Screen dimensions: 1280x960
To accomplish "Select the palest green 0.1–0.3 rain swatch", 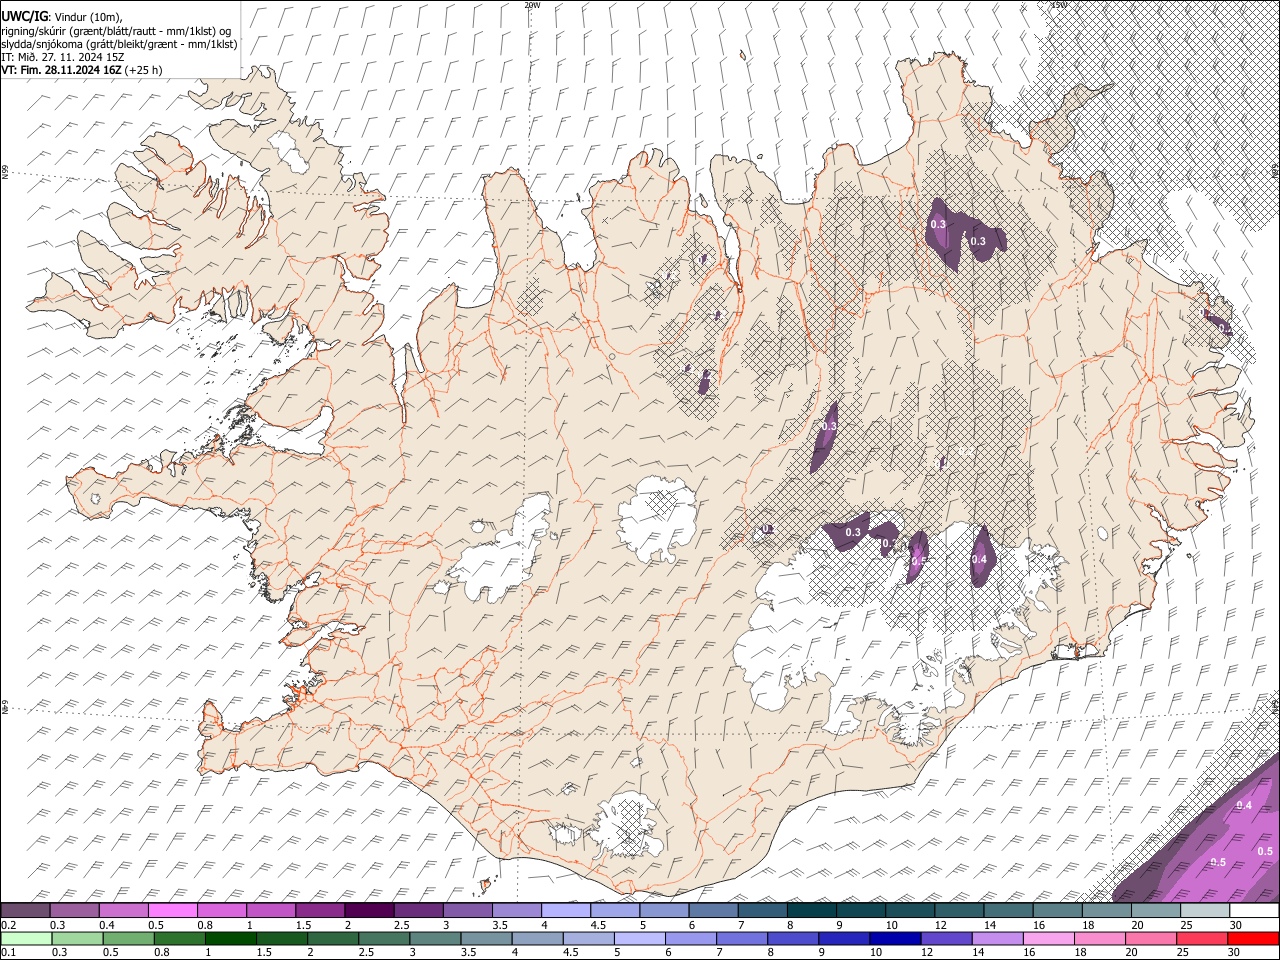I will coord(26,938).
